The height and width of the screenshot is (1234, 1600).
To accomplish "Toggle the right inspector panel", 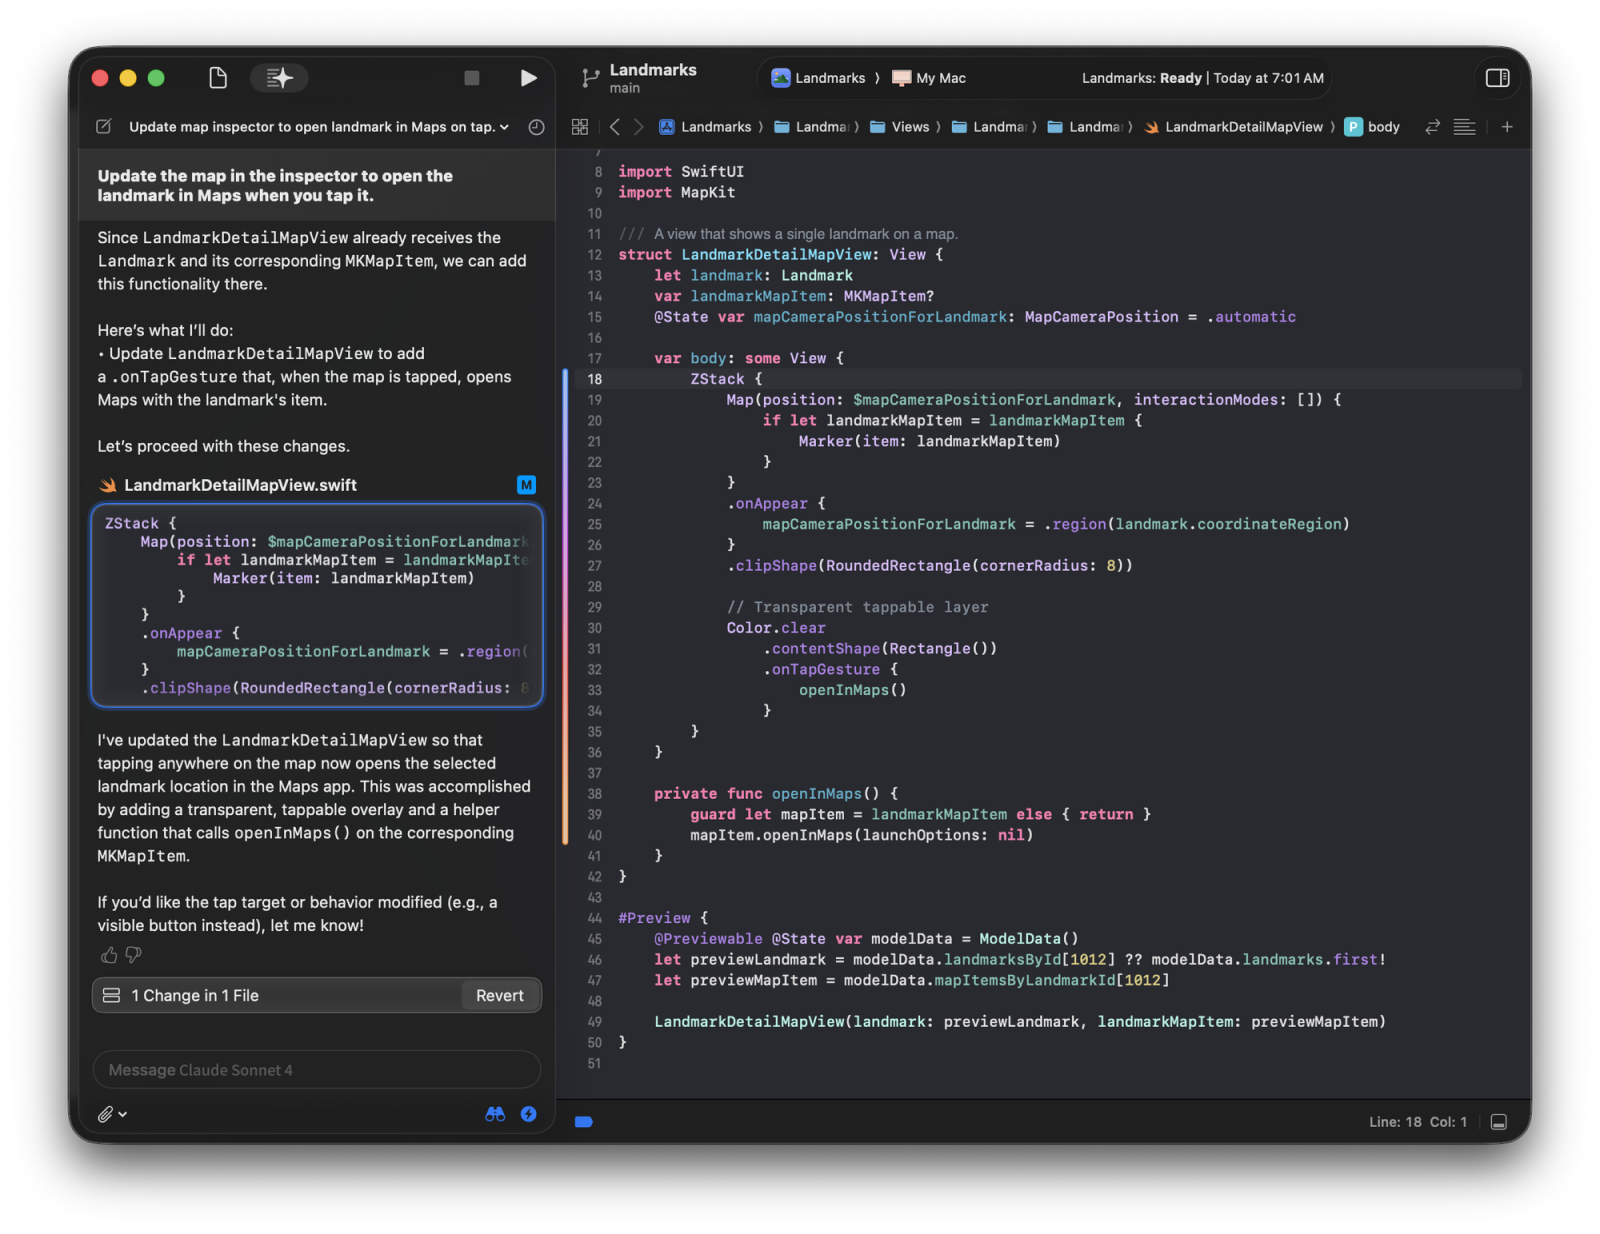I will pyautogui.click(x=1497, y=78).
